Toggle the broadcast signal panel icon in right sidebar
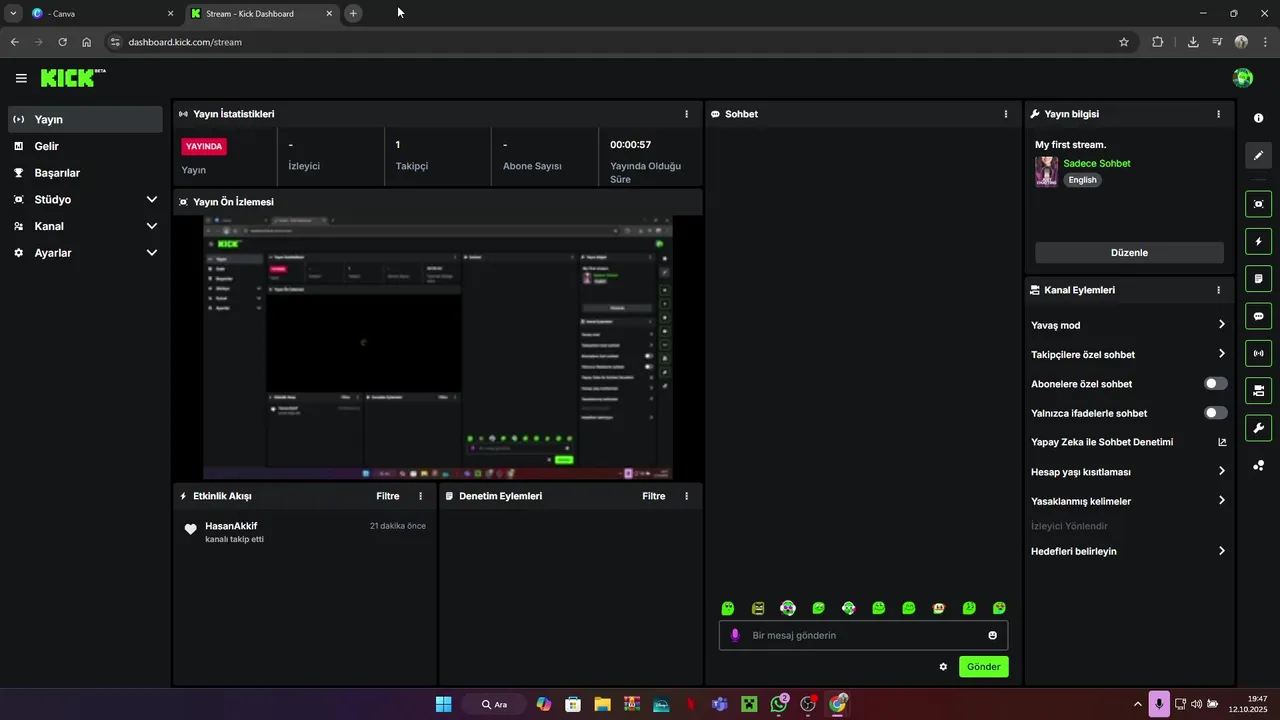This screenshot has width=1280, height=720. tap(1258, 353)
